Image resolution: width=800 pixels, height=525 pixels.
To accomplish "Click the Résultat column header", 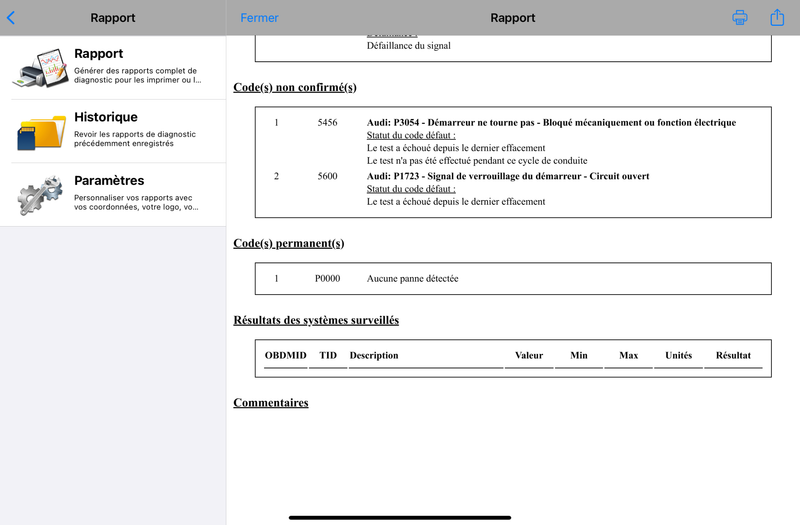I will 733,355.
